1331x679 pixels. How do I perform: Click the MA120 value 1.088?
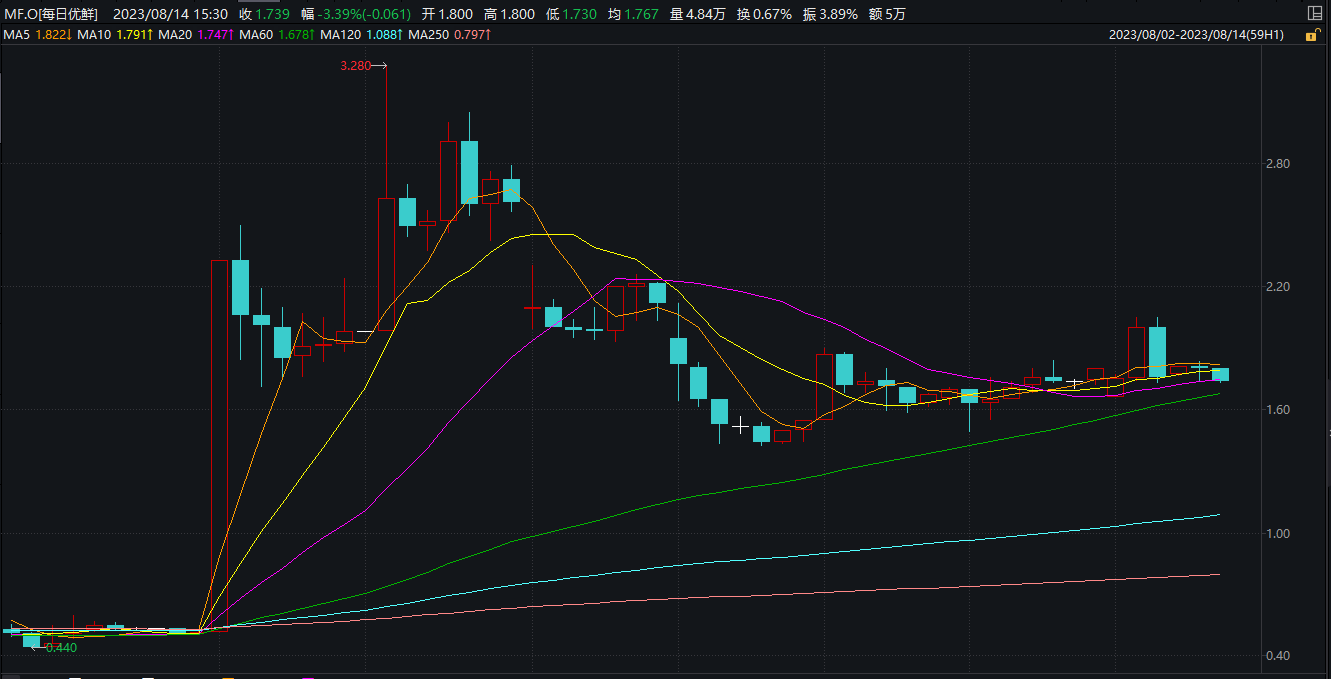380,35
